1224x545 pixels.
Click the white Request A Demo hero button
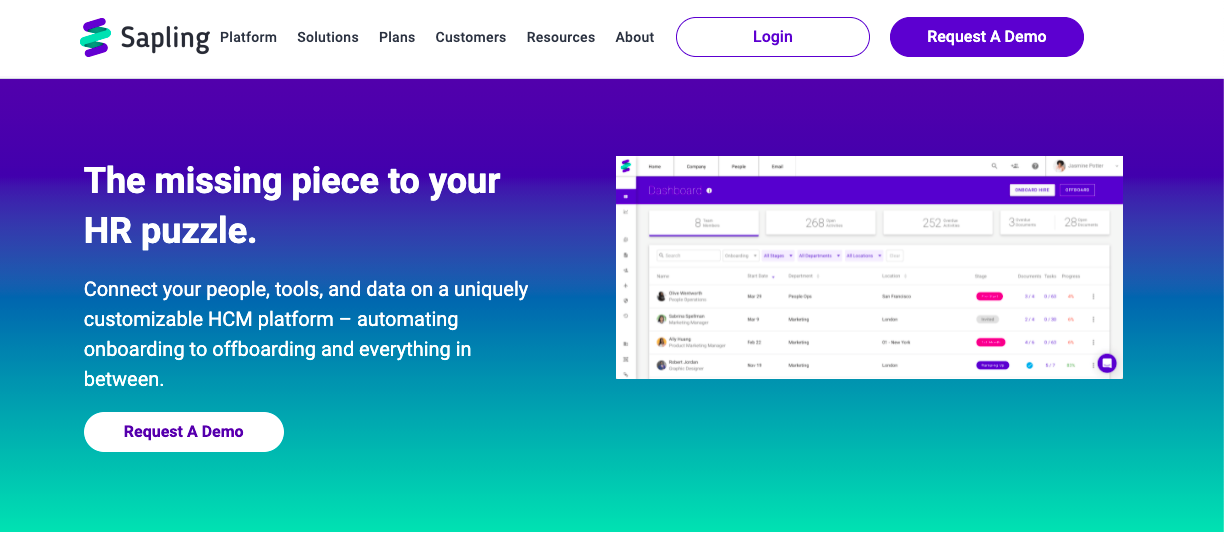[x=184, y=432]
